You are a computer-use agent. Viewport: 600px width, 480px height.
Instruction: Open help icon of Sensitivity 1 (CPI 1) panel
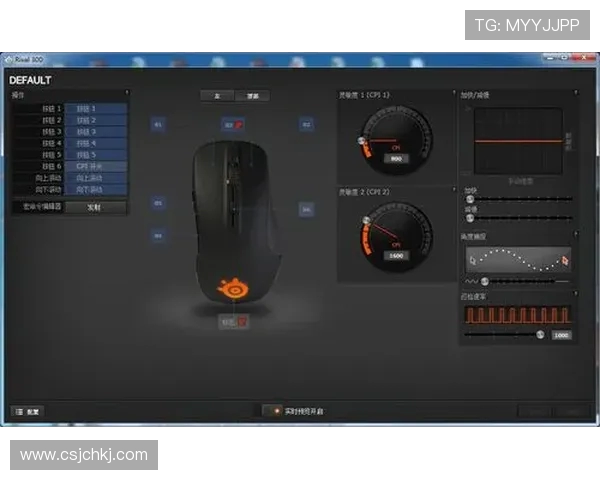point(454,93)
